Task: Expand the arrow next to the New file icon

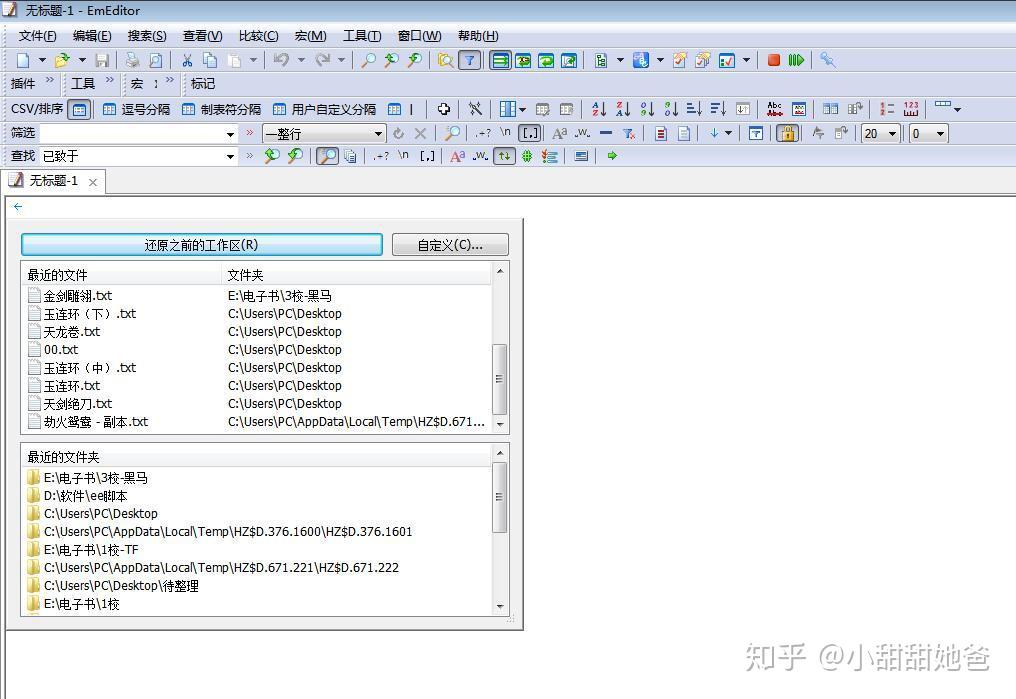Action: pyautogui.click(x=42, y=60)
